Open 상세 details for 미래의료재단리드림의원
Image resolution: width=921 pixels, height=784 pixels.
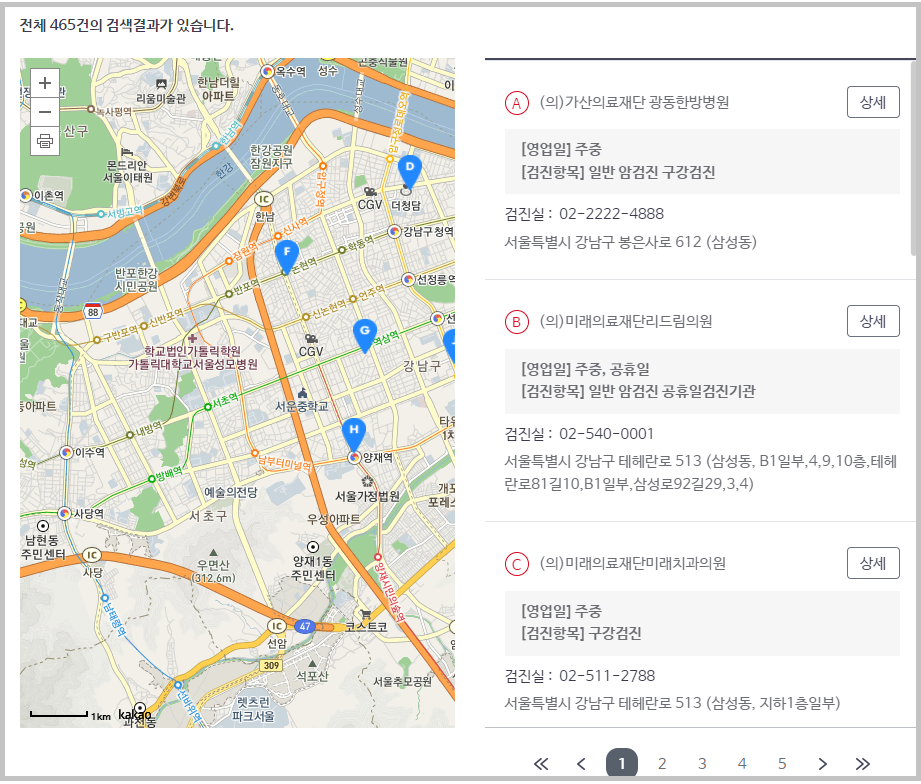[872, 321]
